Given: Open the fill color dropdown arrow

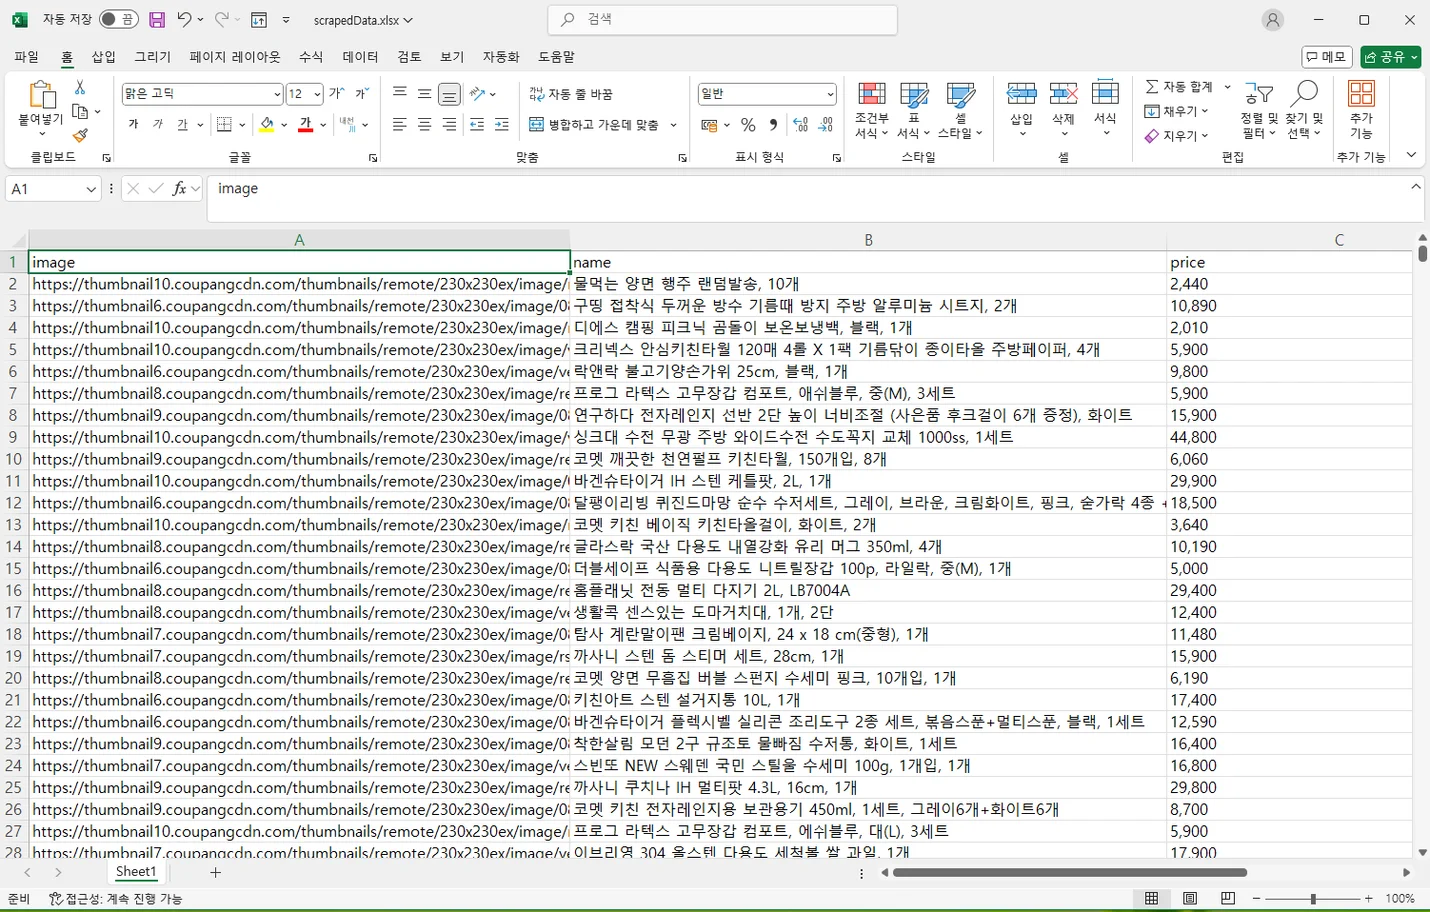Looking at the screenshot, I should [x=284, y=125].
